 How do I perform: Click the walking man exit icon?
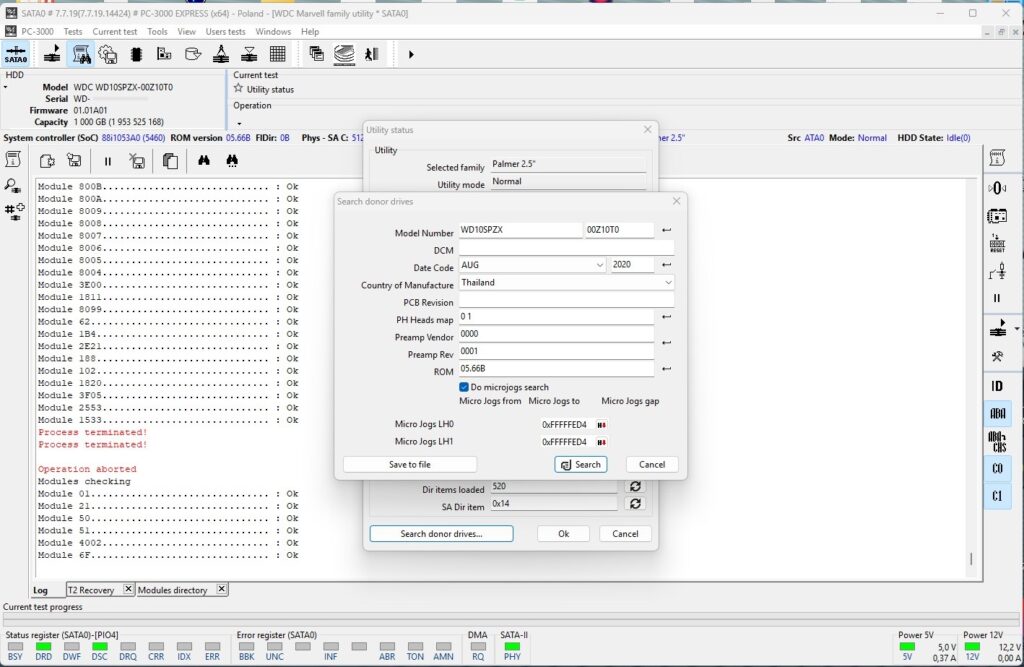click(372, 54)
